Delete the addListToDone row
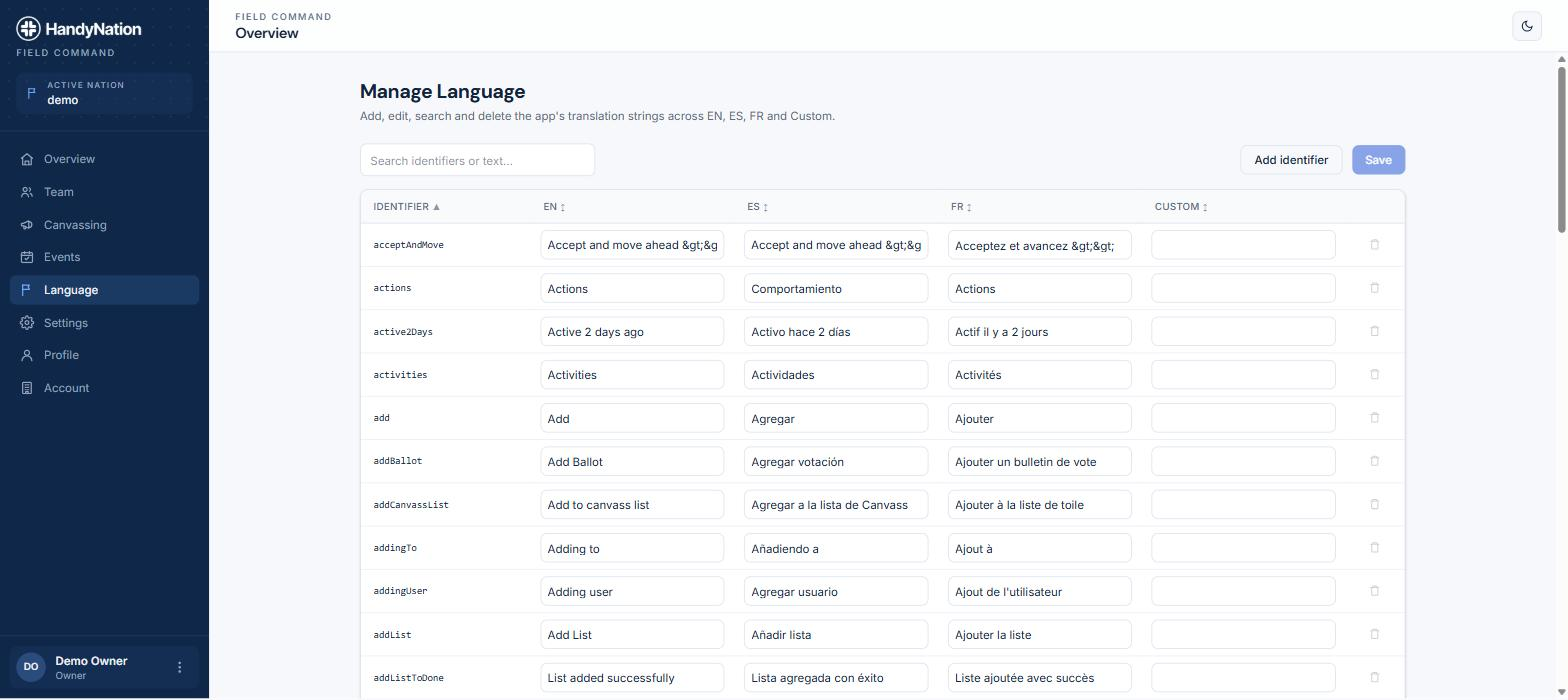The width and height of the screenshot is (1568, 700). coord(1374,677)
